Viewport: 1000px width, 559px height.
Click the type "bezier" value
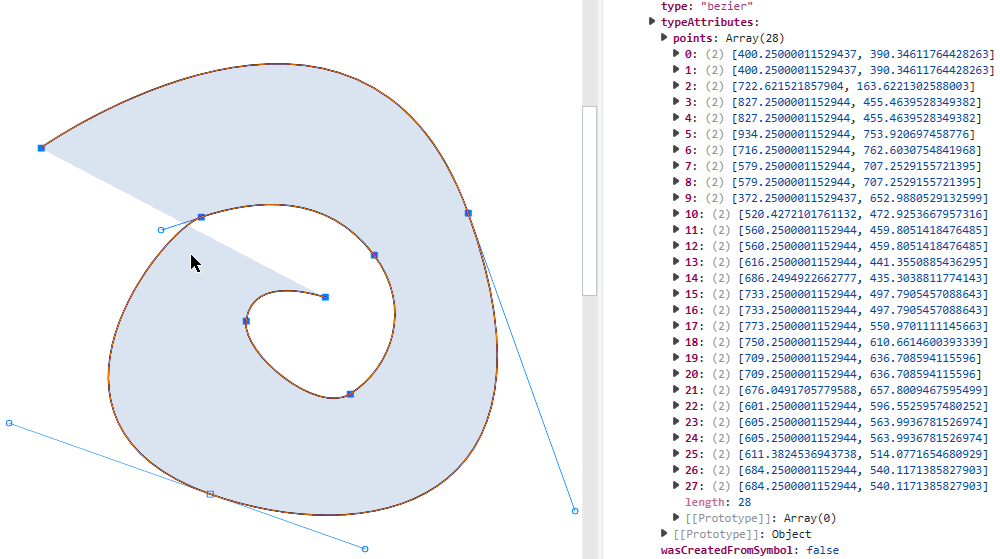point(726,6)
